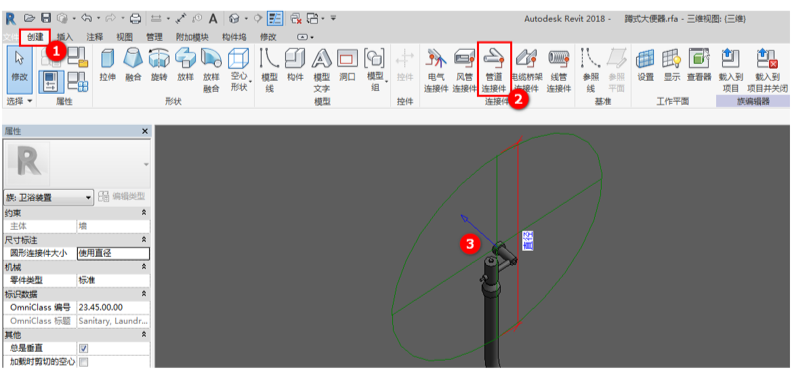Open the 族: 卫浴装置 family dropdown
Screen dimensions: 796x380
point(48,197)
